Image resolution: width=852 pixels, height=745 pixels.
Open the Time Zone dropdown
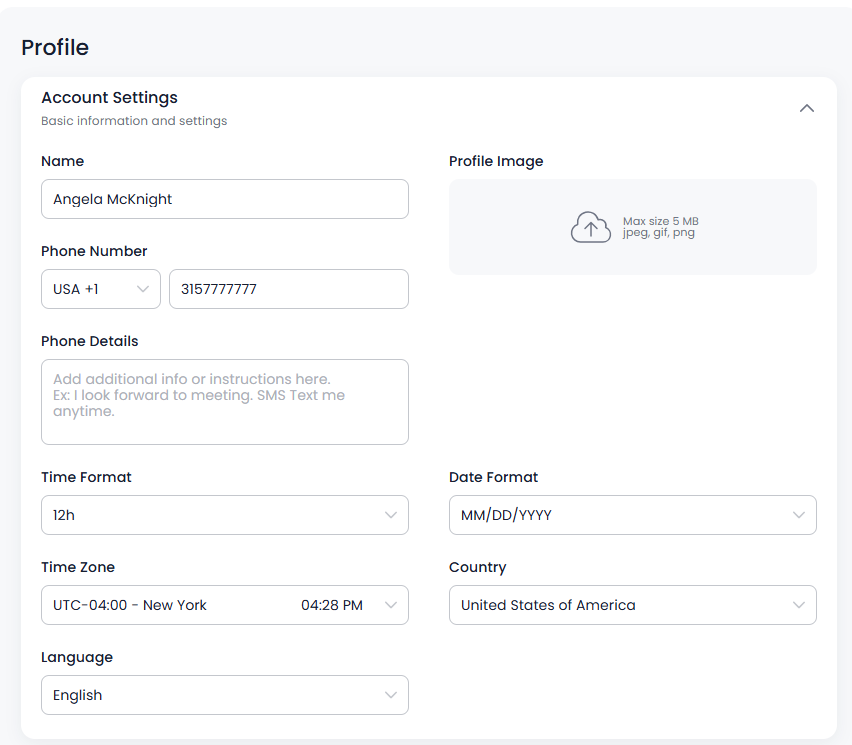pyautogui.click(x=225, y=605)
